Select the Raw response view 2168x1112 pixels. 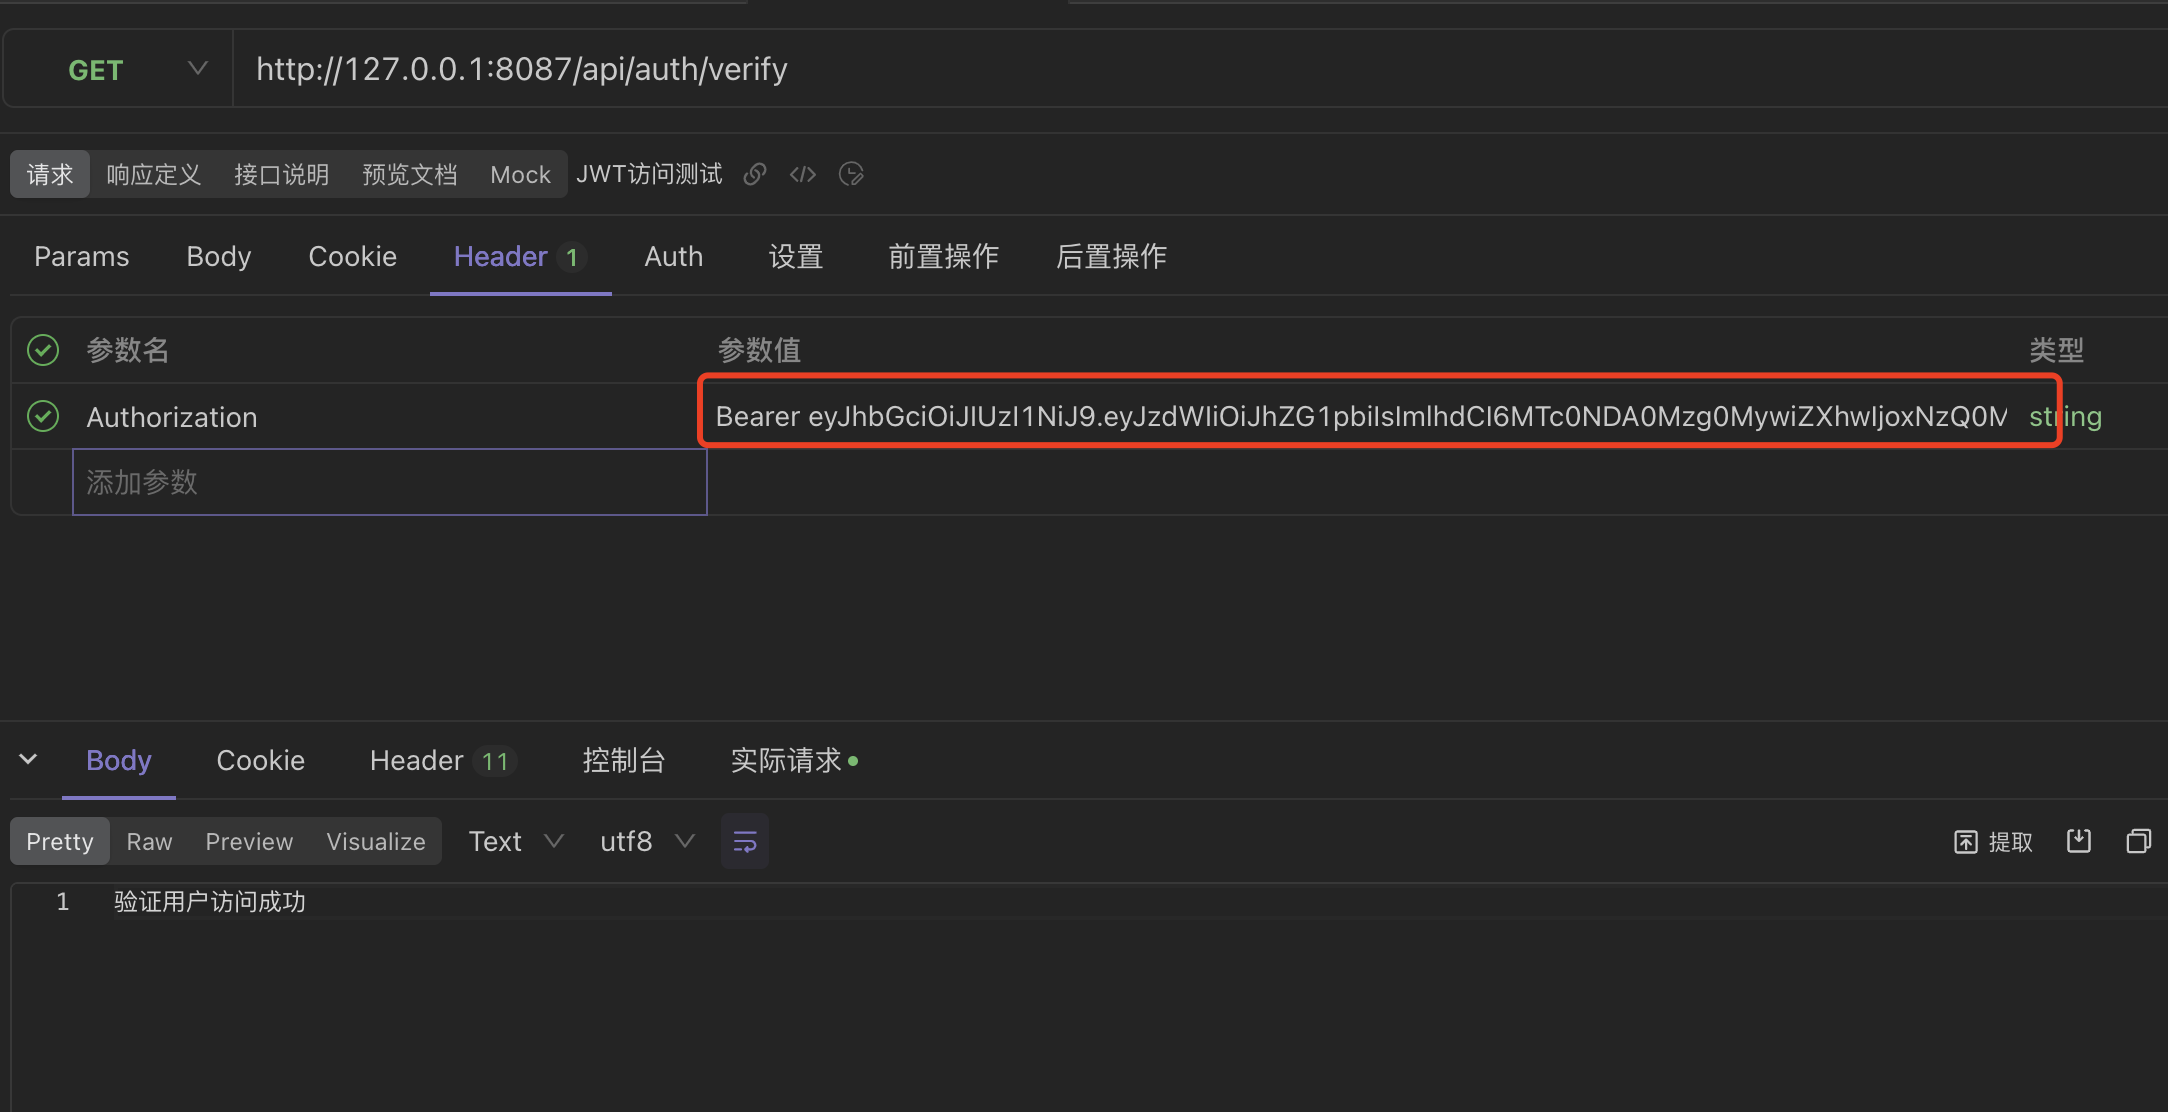149,841
